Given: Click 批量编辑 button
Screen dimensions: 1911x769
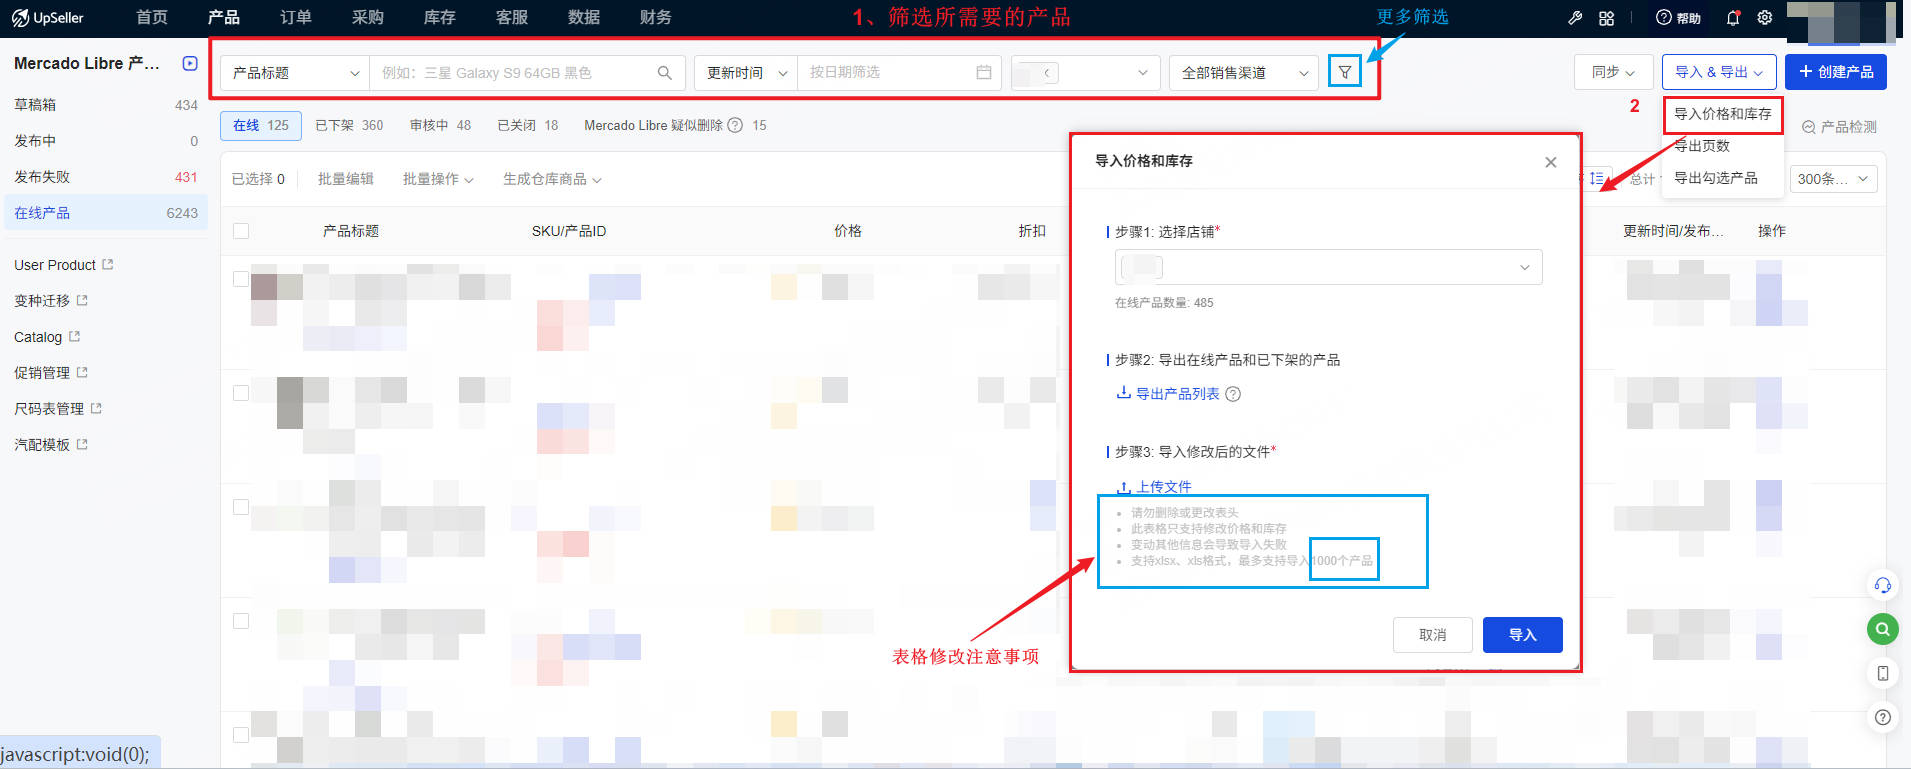Looking at the screenshot, I should 346,179.
